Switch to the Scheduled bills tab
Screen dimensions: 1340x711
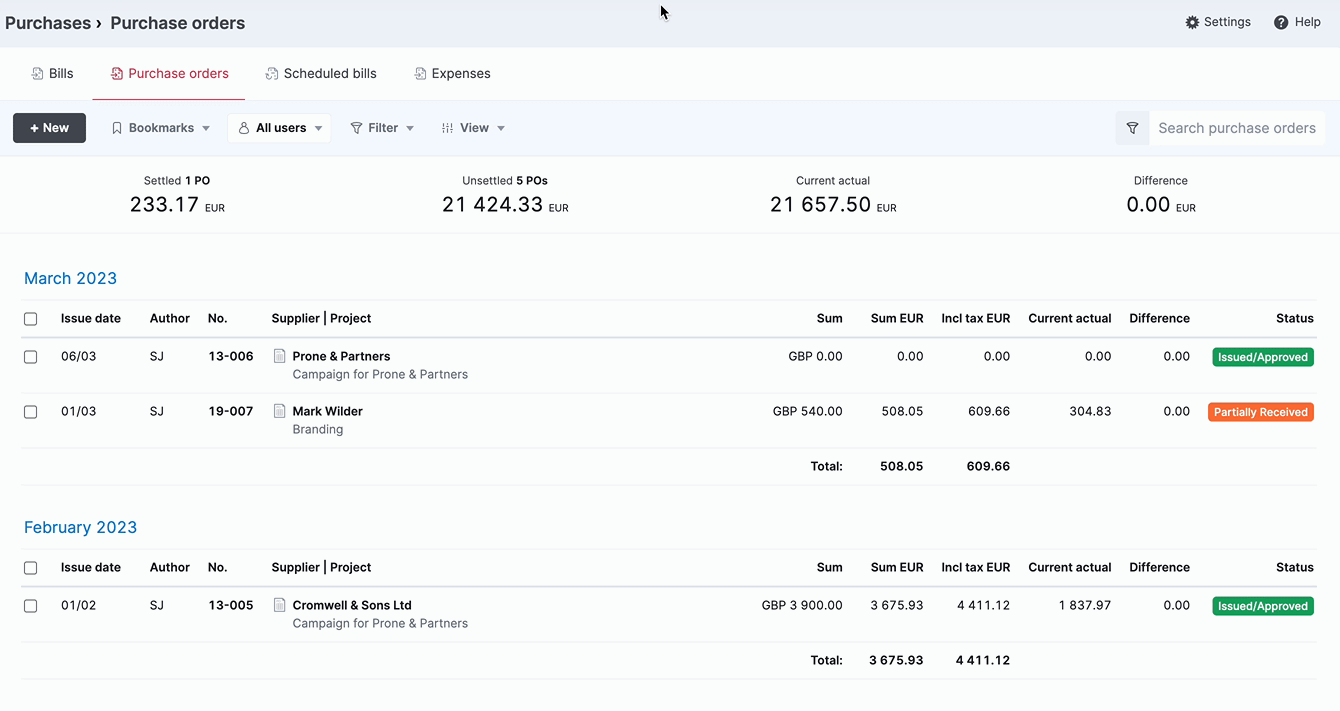[x=321, y=74]
